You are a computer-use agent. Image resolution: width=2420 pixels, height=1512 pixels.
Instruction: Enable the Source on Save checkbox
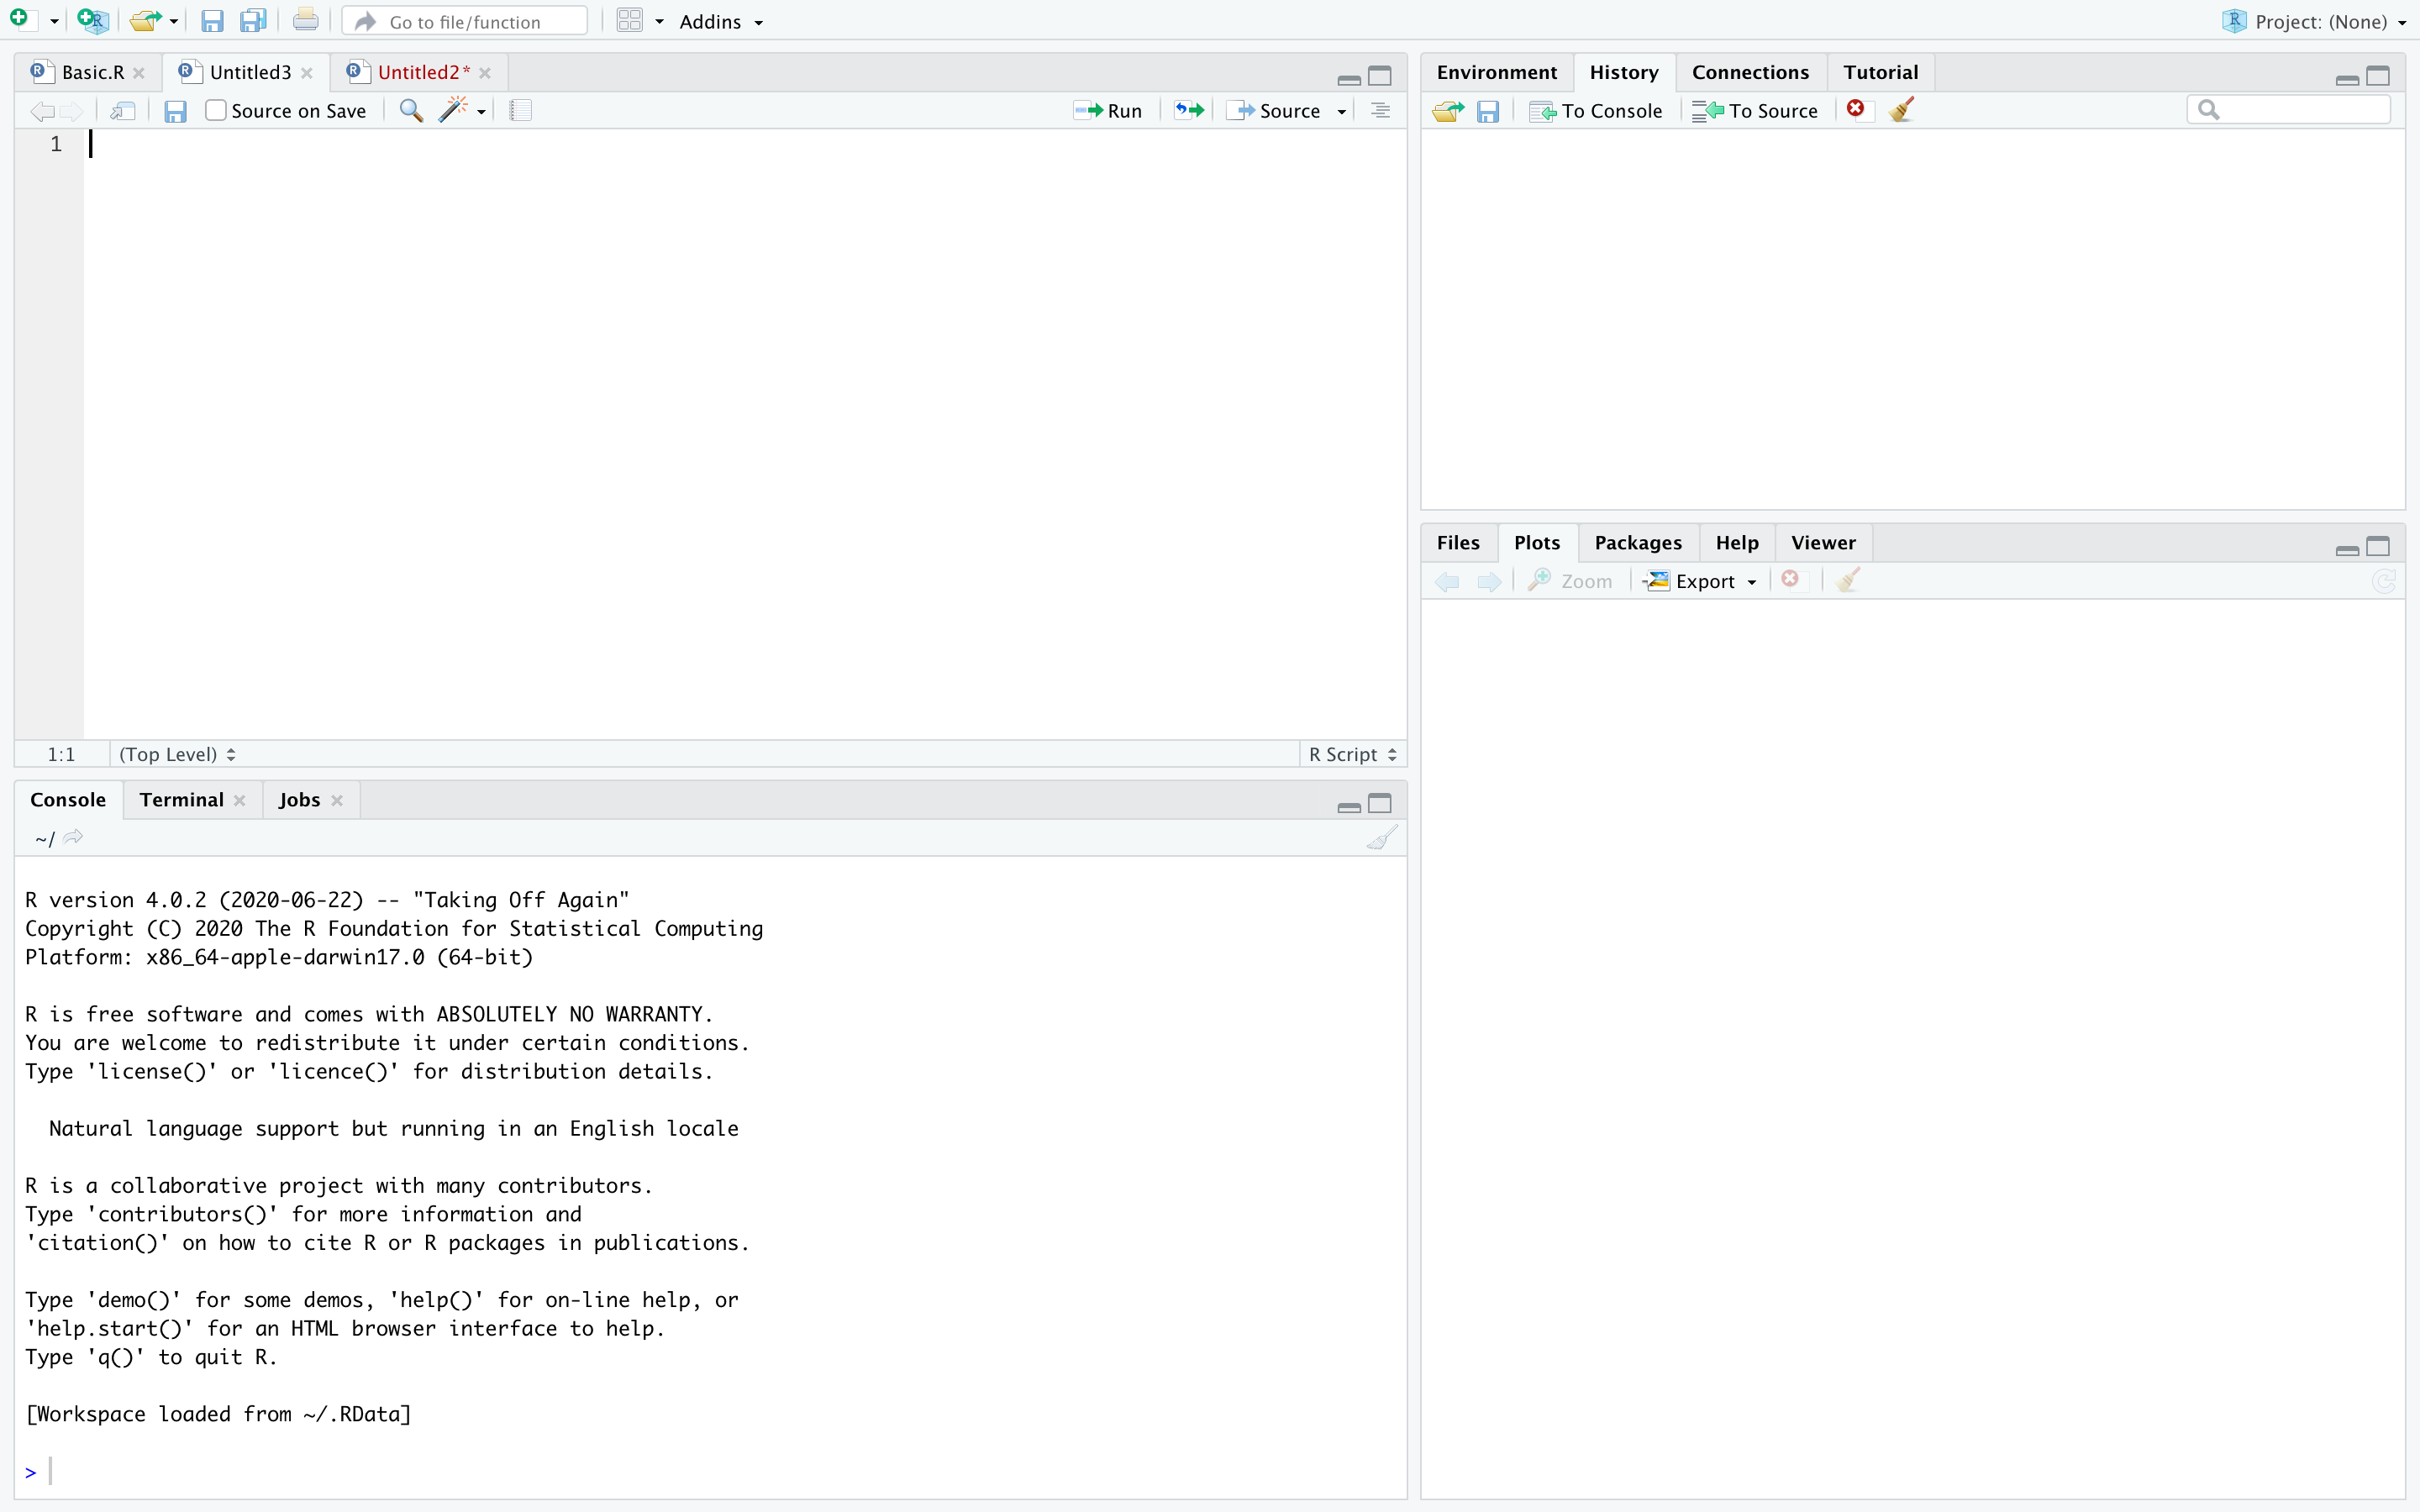tap(216, 111)
